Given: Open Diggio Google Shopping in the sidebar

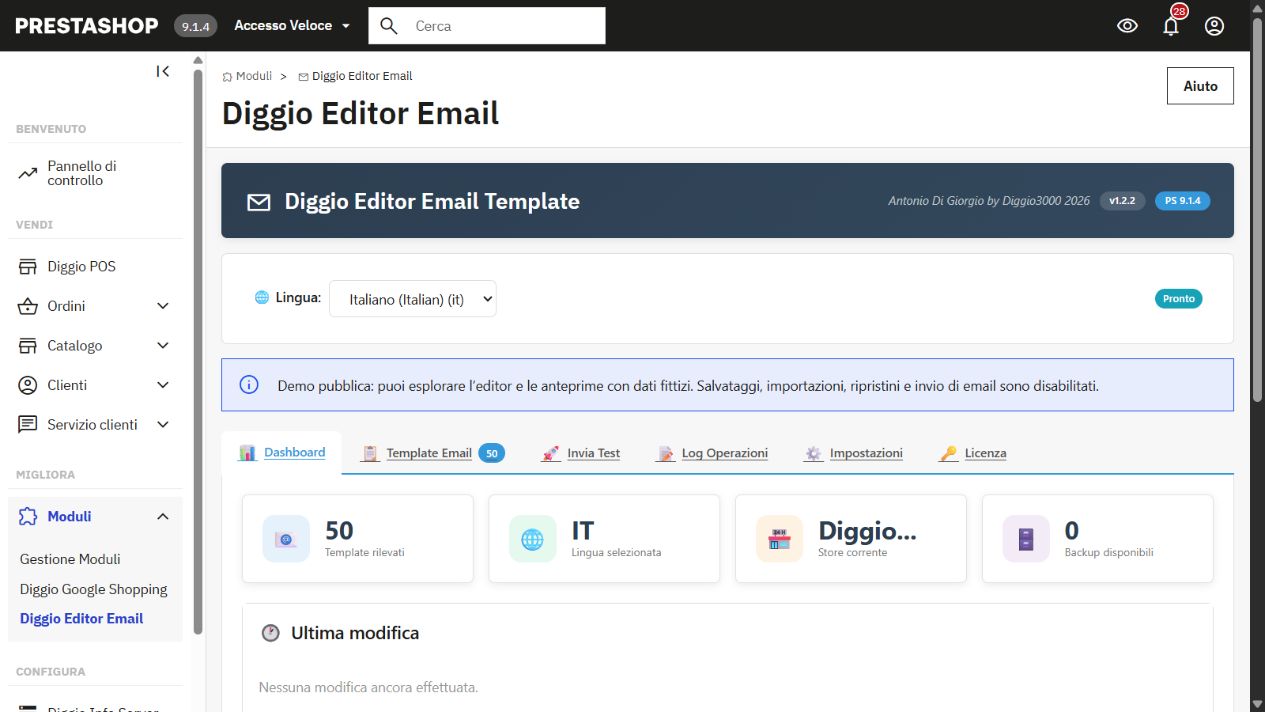Looking at the screenshot, I should pos(94,589).
